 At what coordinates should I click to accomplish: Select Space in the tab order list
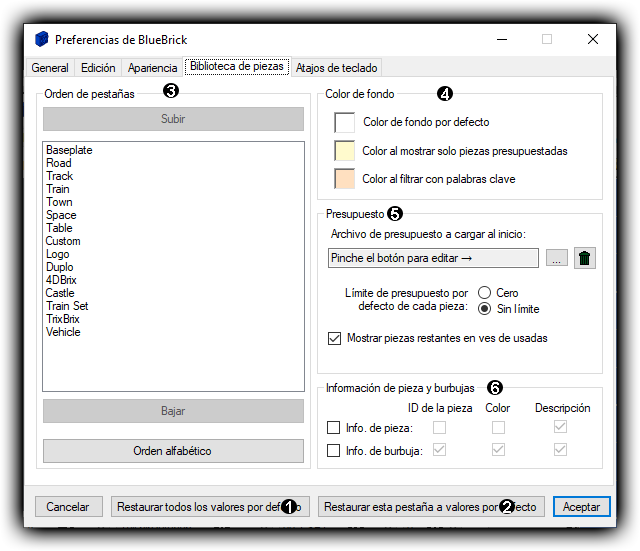pyautogui.click(x=173, y=215)
